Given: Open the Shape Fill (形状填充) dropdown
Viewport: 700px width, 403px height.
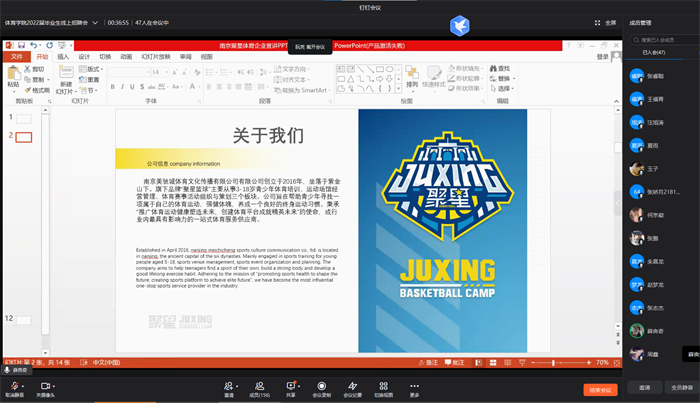Looking at the screenshot, I should 466,68.
